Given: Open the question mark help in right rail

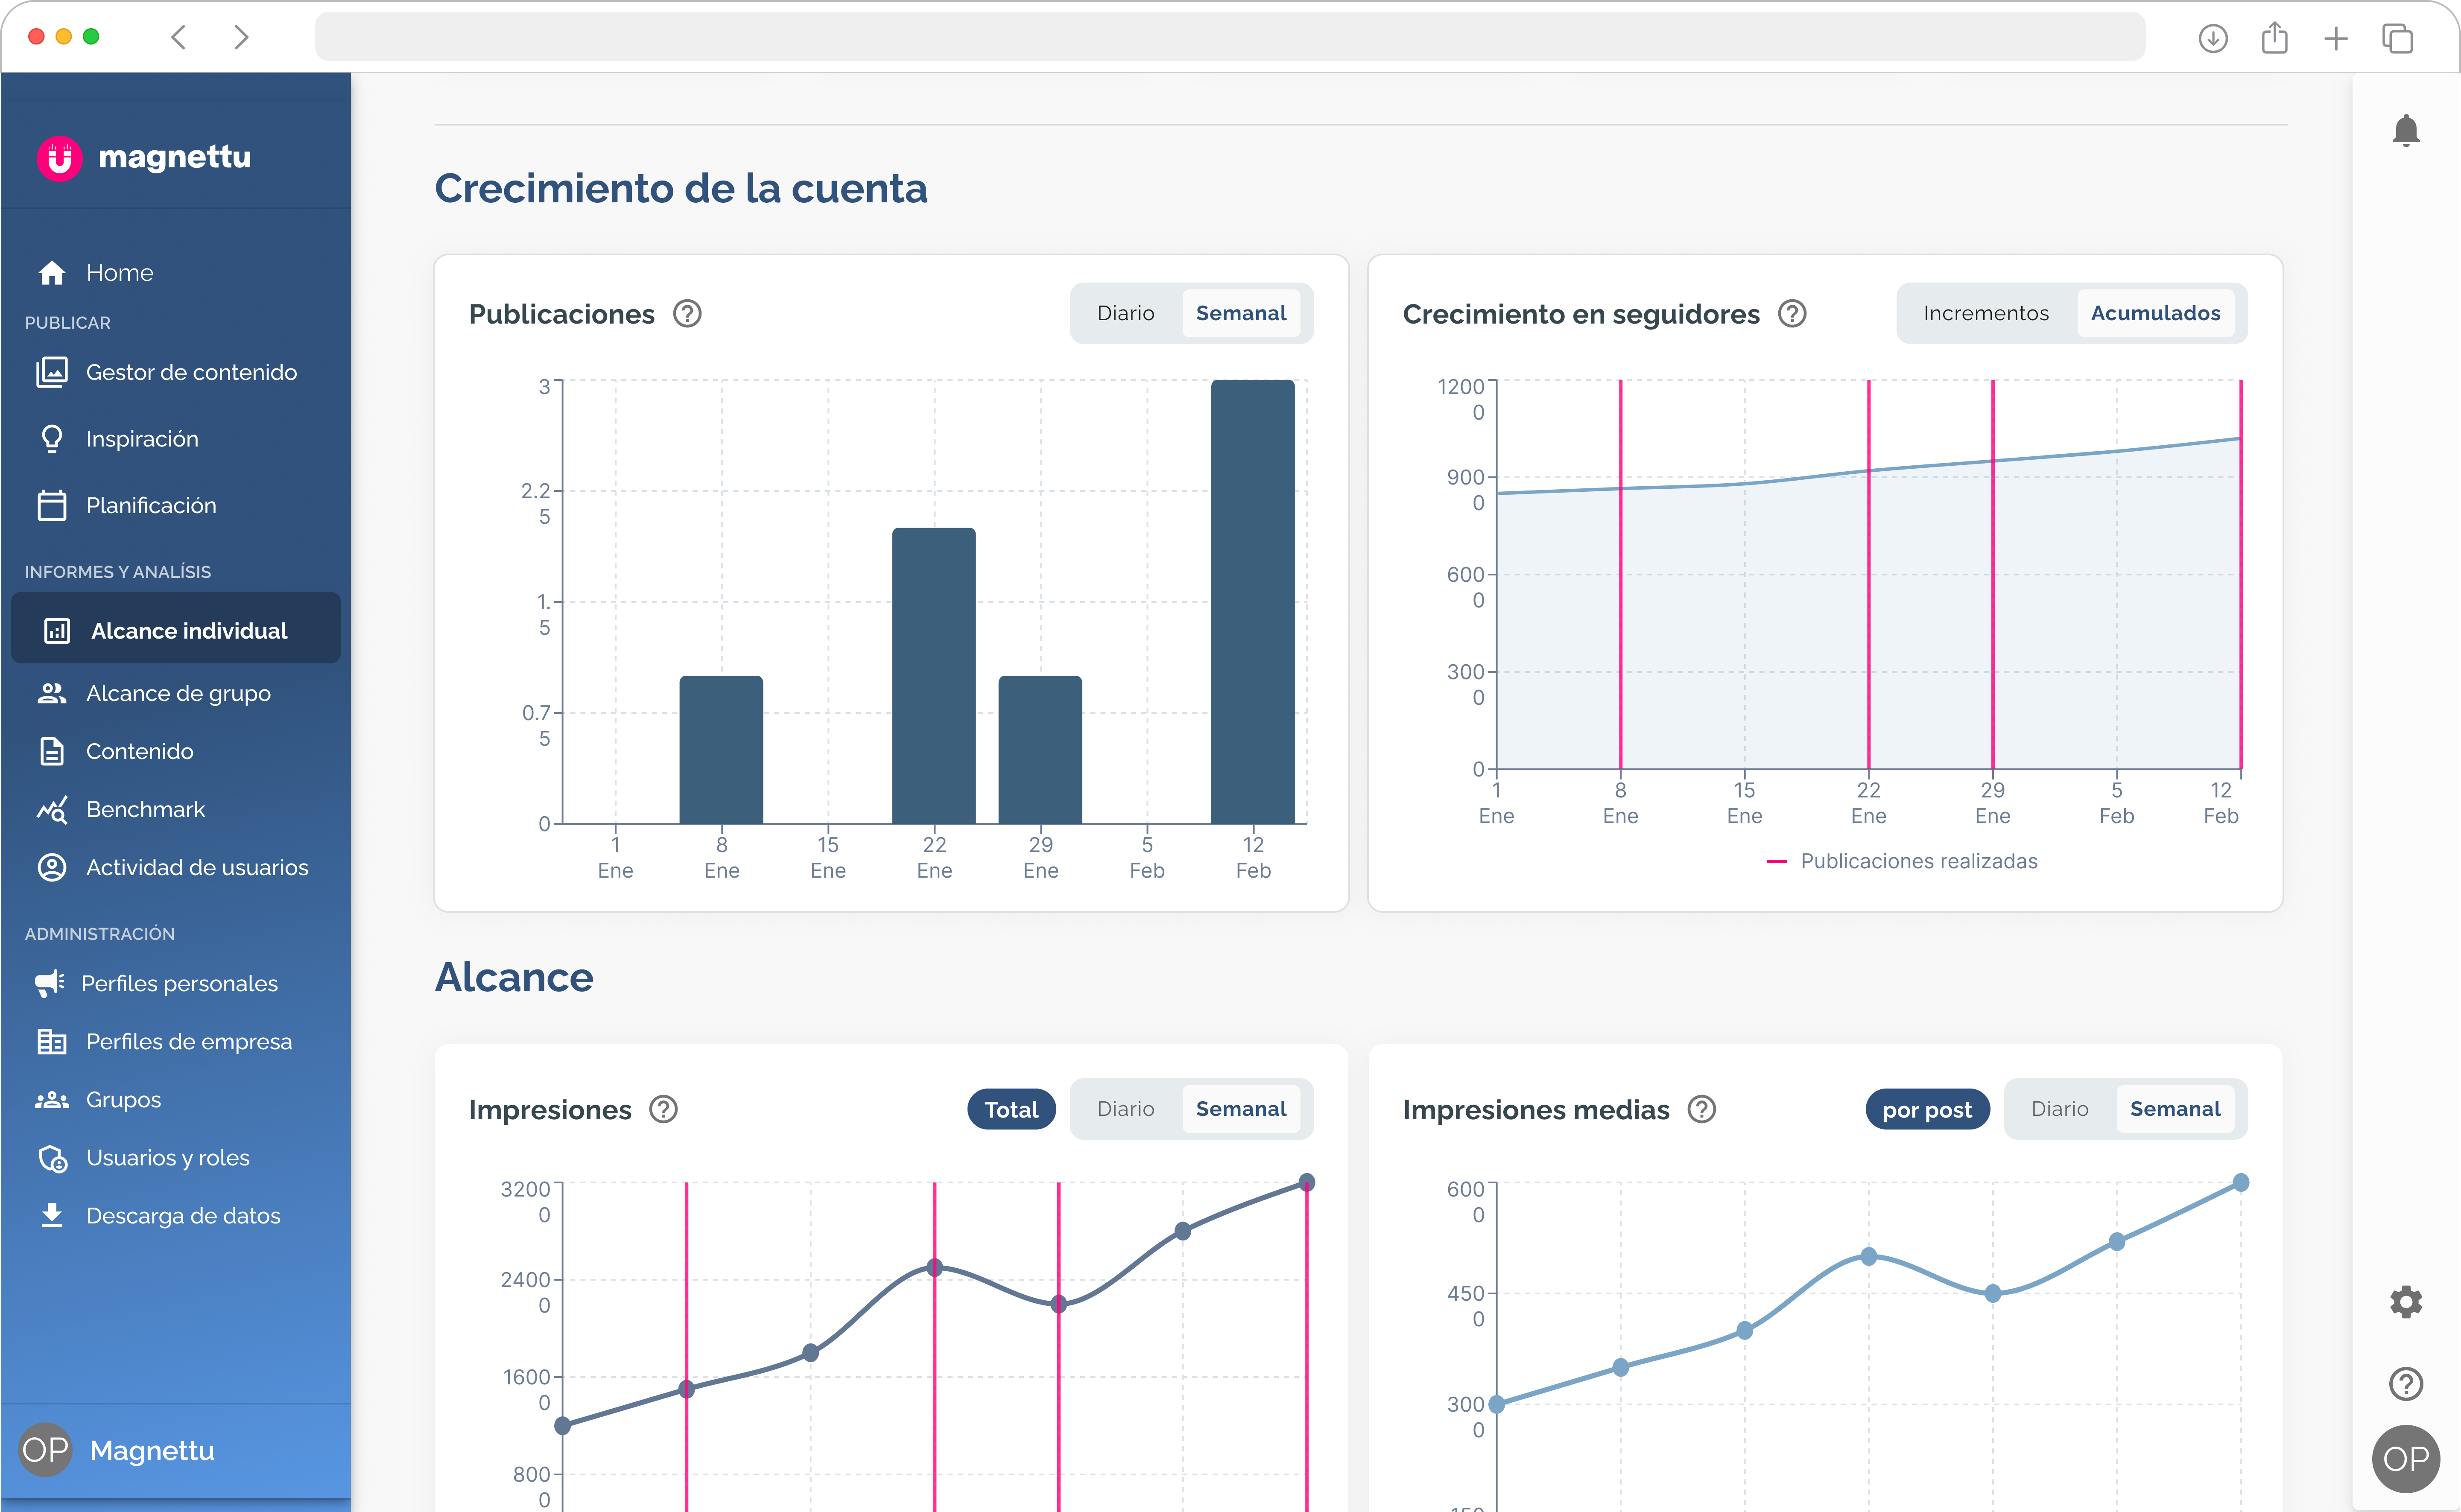Looking at the screenshot, I should 2405,1384.
